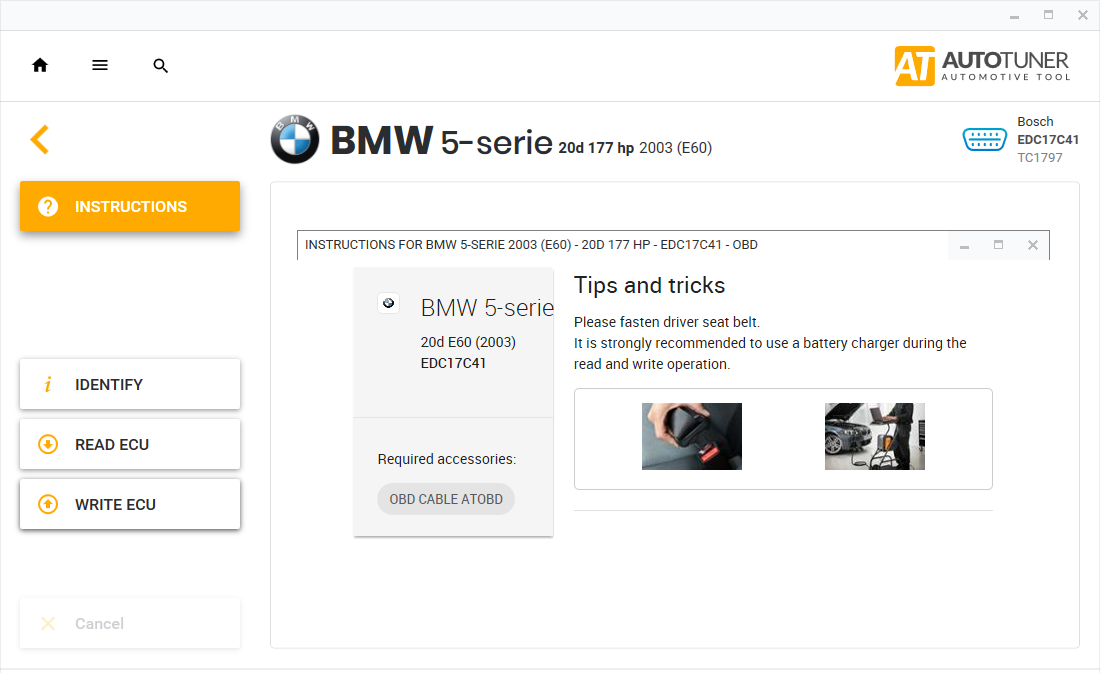Close the instructions sub-window

pos(1033,245)
